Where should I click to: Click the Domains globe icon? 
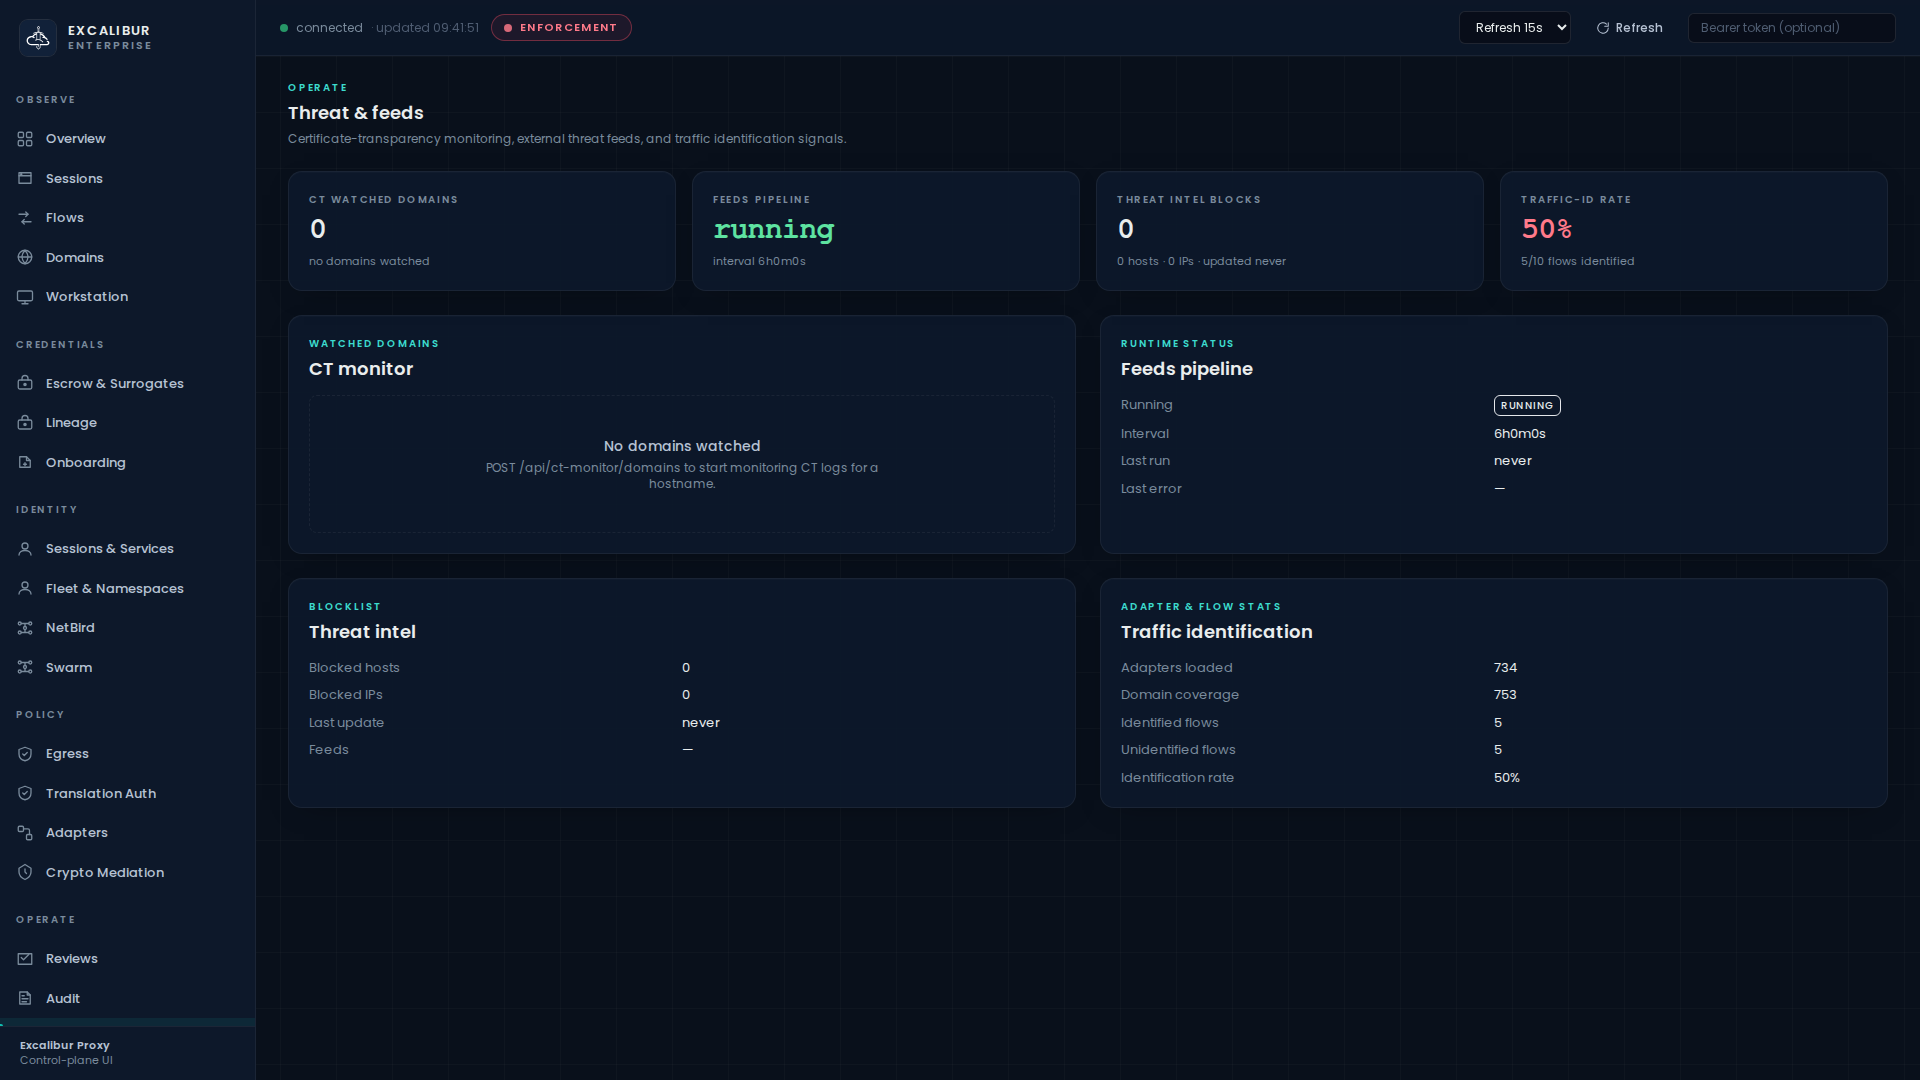point(25,258)
